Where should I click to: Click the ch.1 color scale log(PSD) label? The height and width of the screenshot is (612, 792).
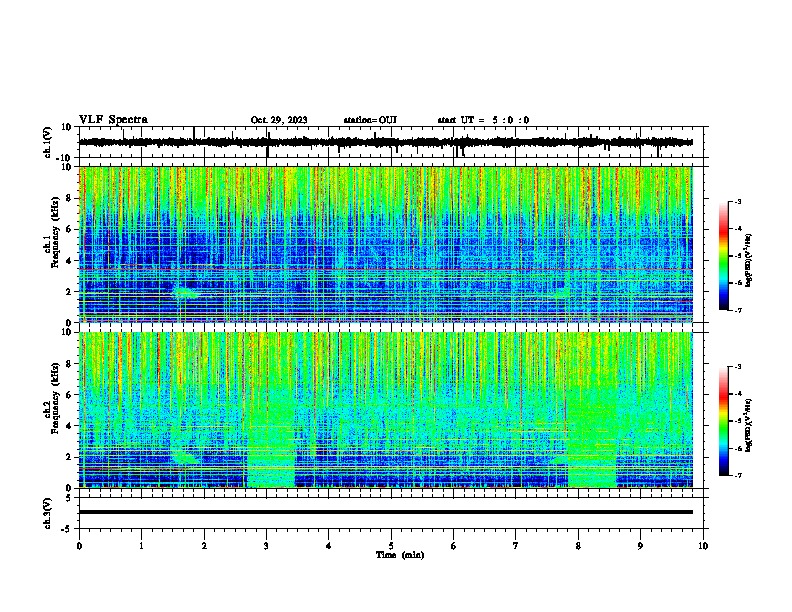click(x=748, y=260)
